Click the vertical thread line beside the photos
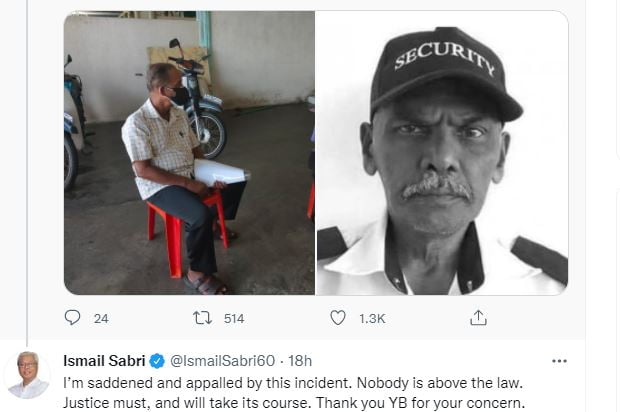The height and width of the screenshot is (412, 620). click(x=27, y=150)
